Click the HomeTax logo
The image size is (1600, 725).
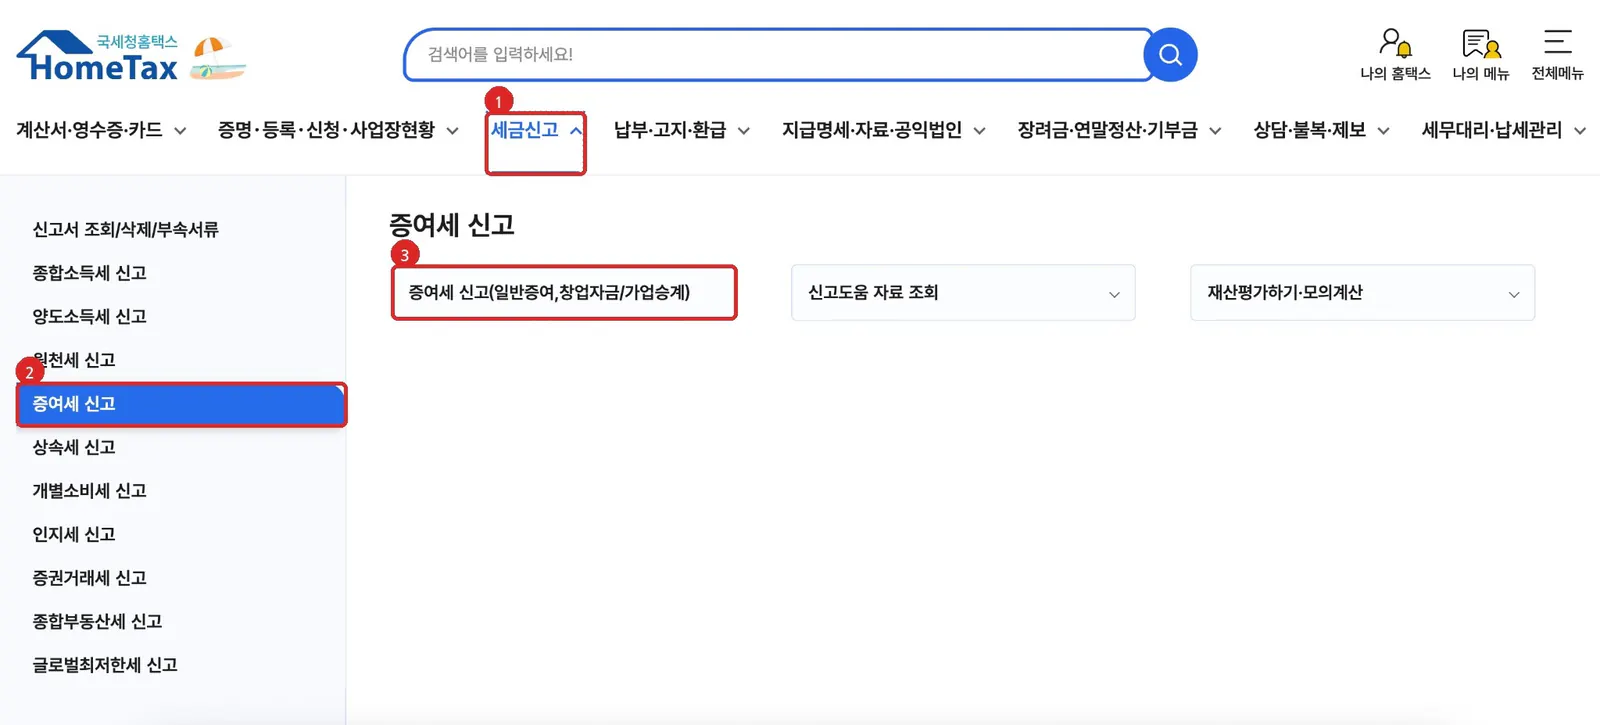point(97,56)
